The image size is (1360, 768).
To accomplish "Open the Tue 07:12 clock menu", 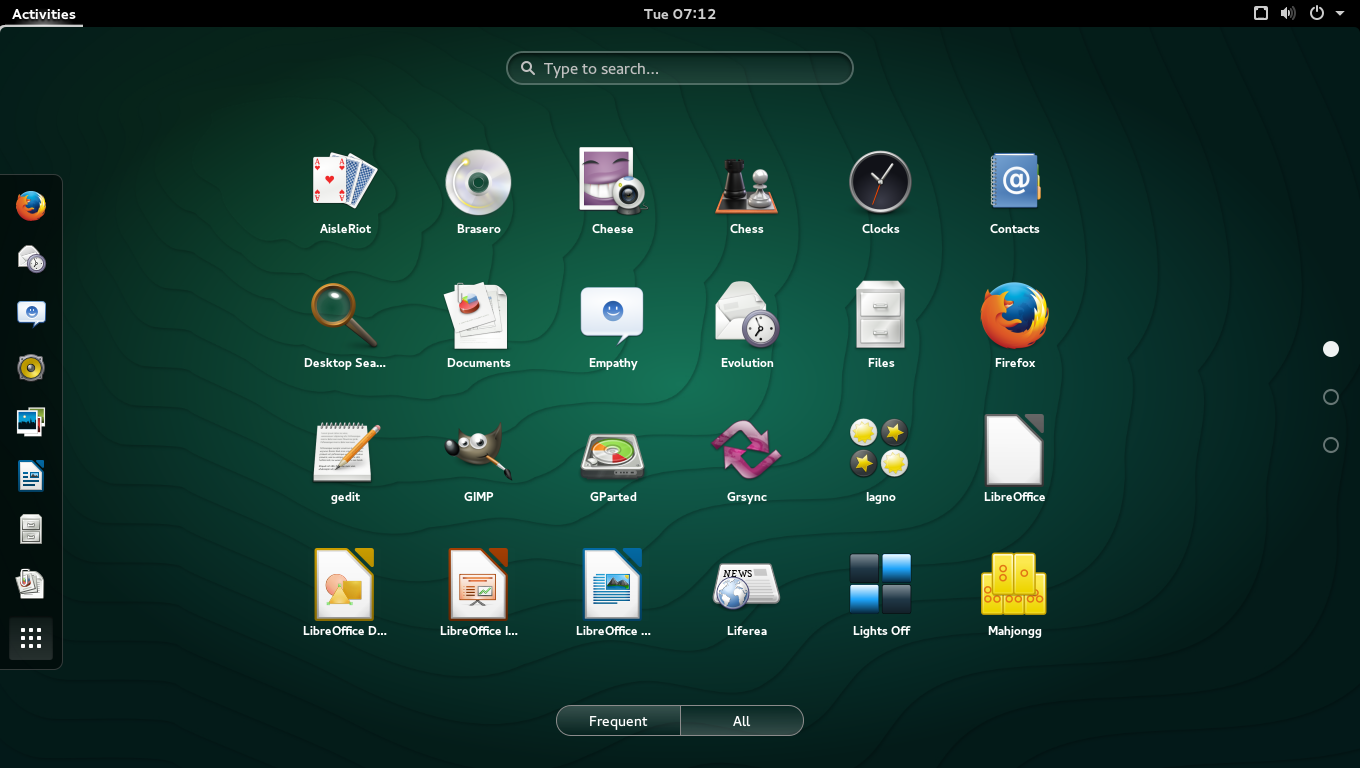I will [x=680, y=14].
